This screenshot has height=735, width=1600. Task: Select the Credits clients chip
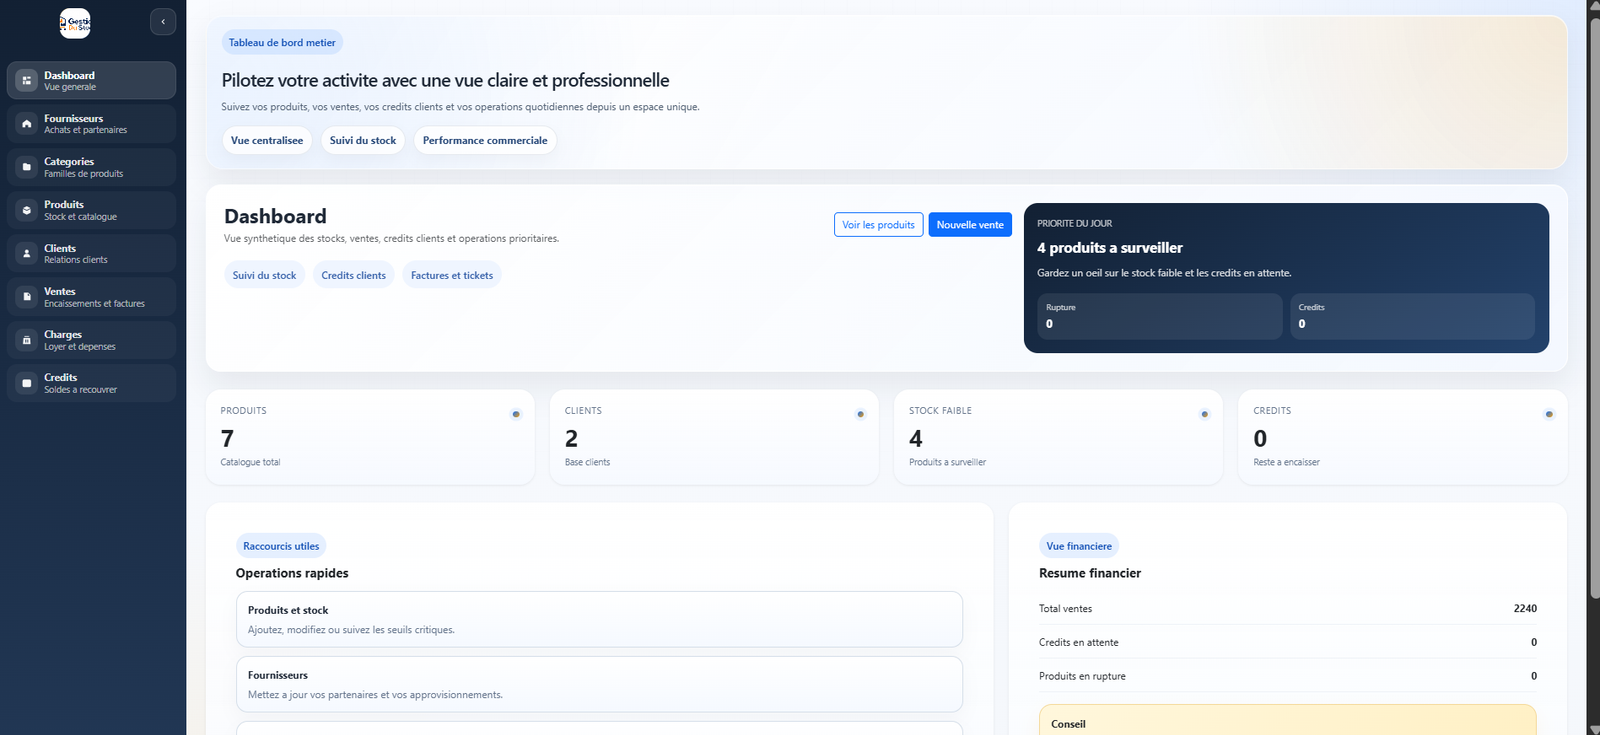tap(353, 275)
